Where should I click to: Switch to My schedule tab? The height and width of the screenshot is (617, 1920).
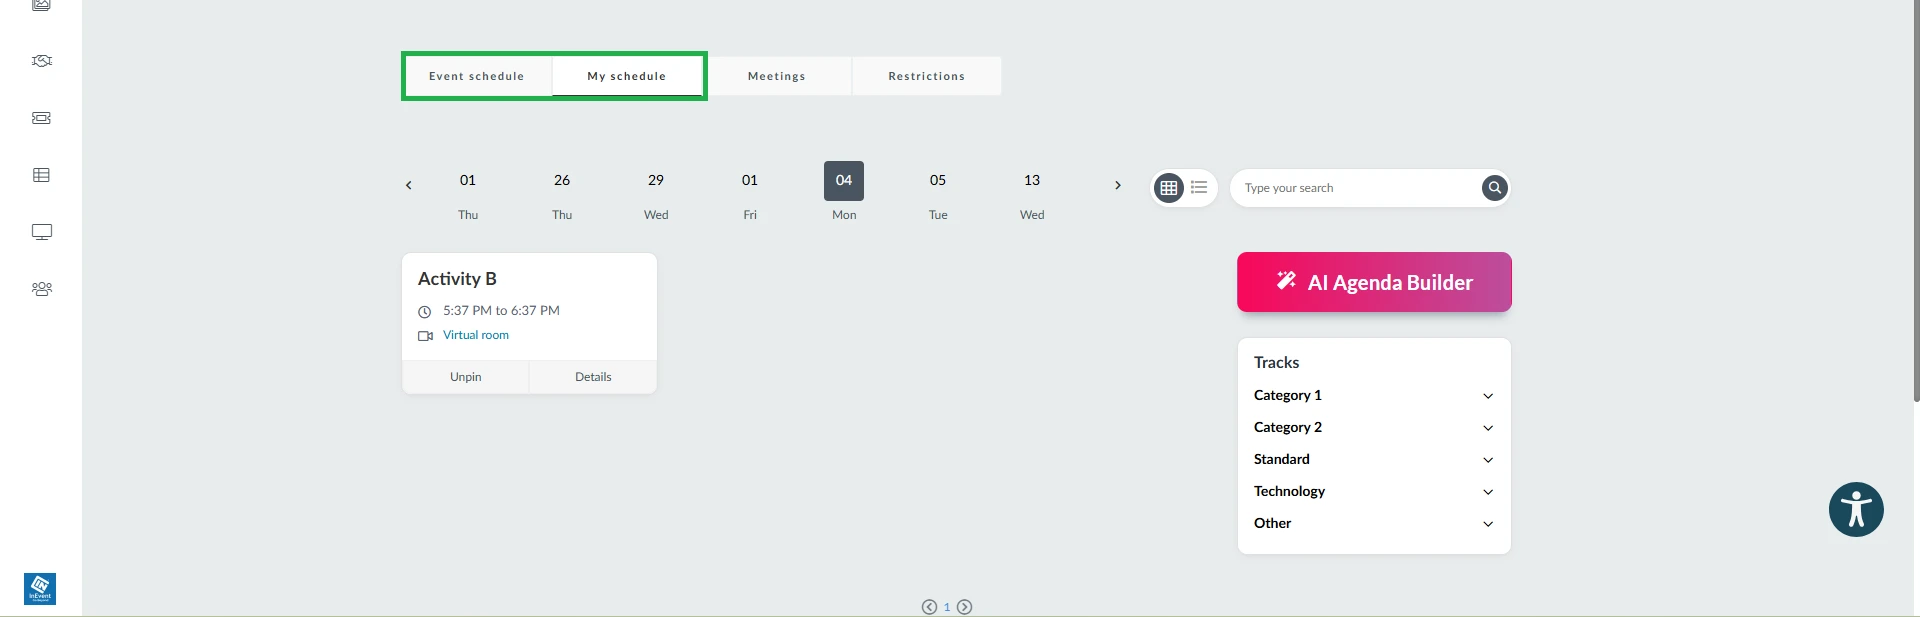[627, 76]
